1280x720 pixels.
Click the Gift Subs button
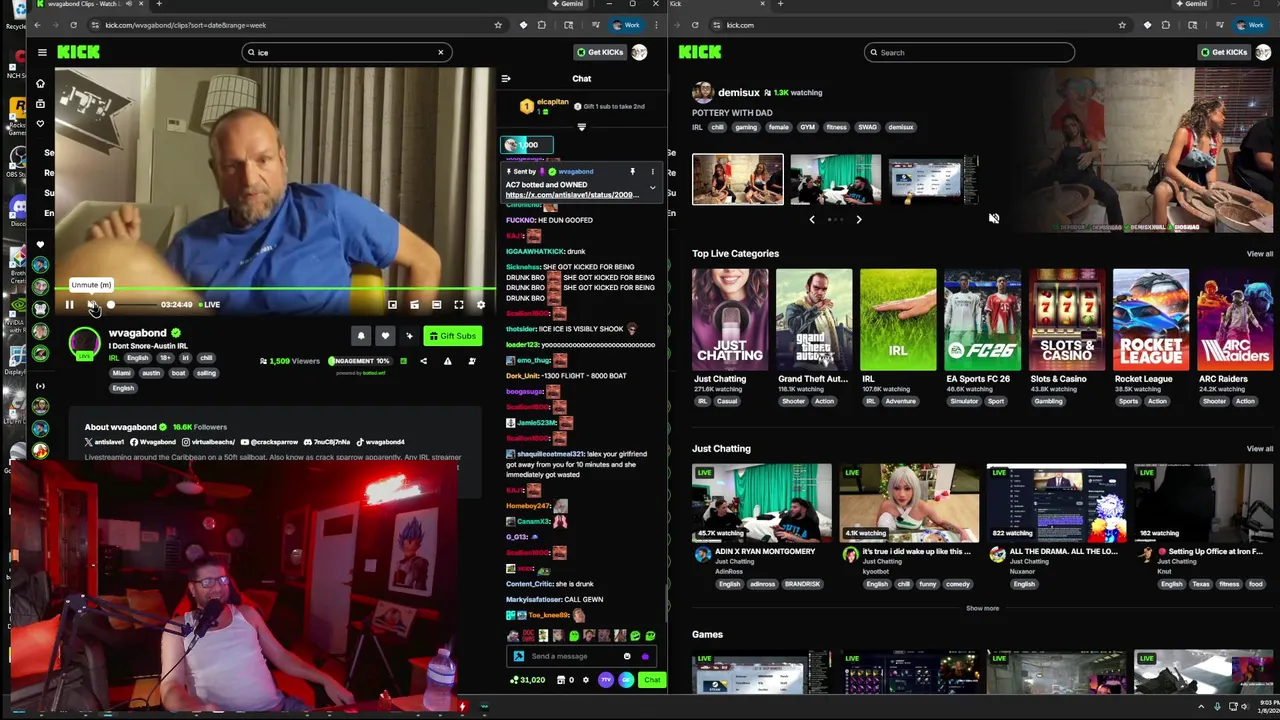pyautogui.click(x=452, y=336)
